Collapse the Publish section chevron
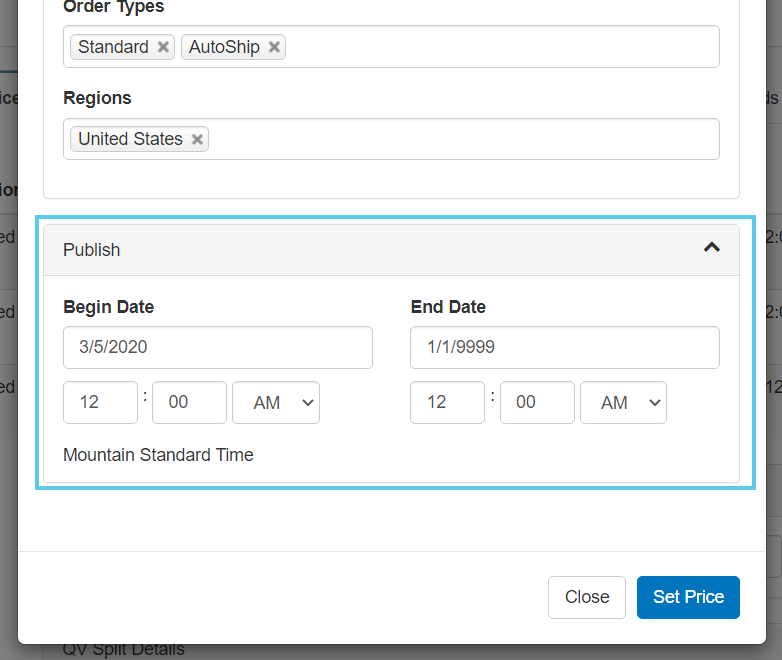This screenshot has width=782, height=660. pyautogui.click(x=712, y=248)
